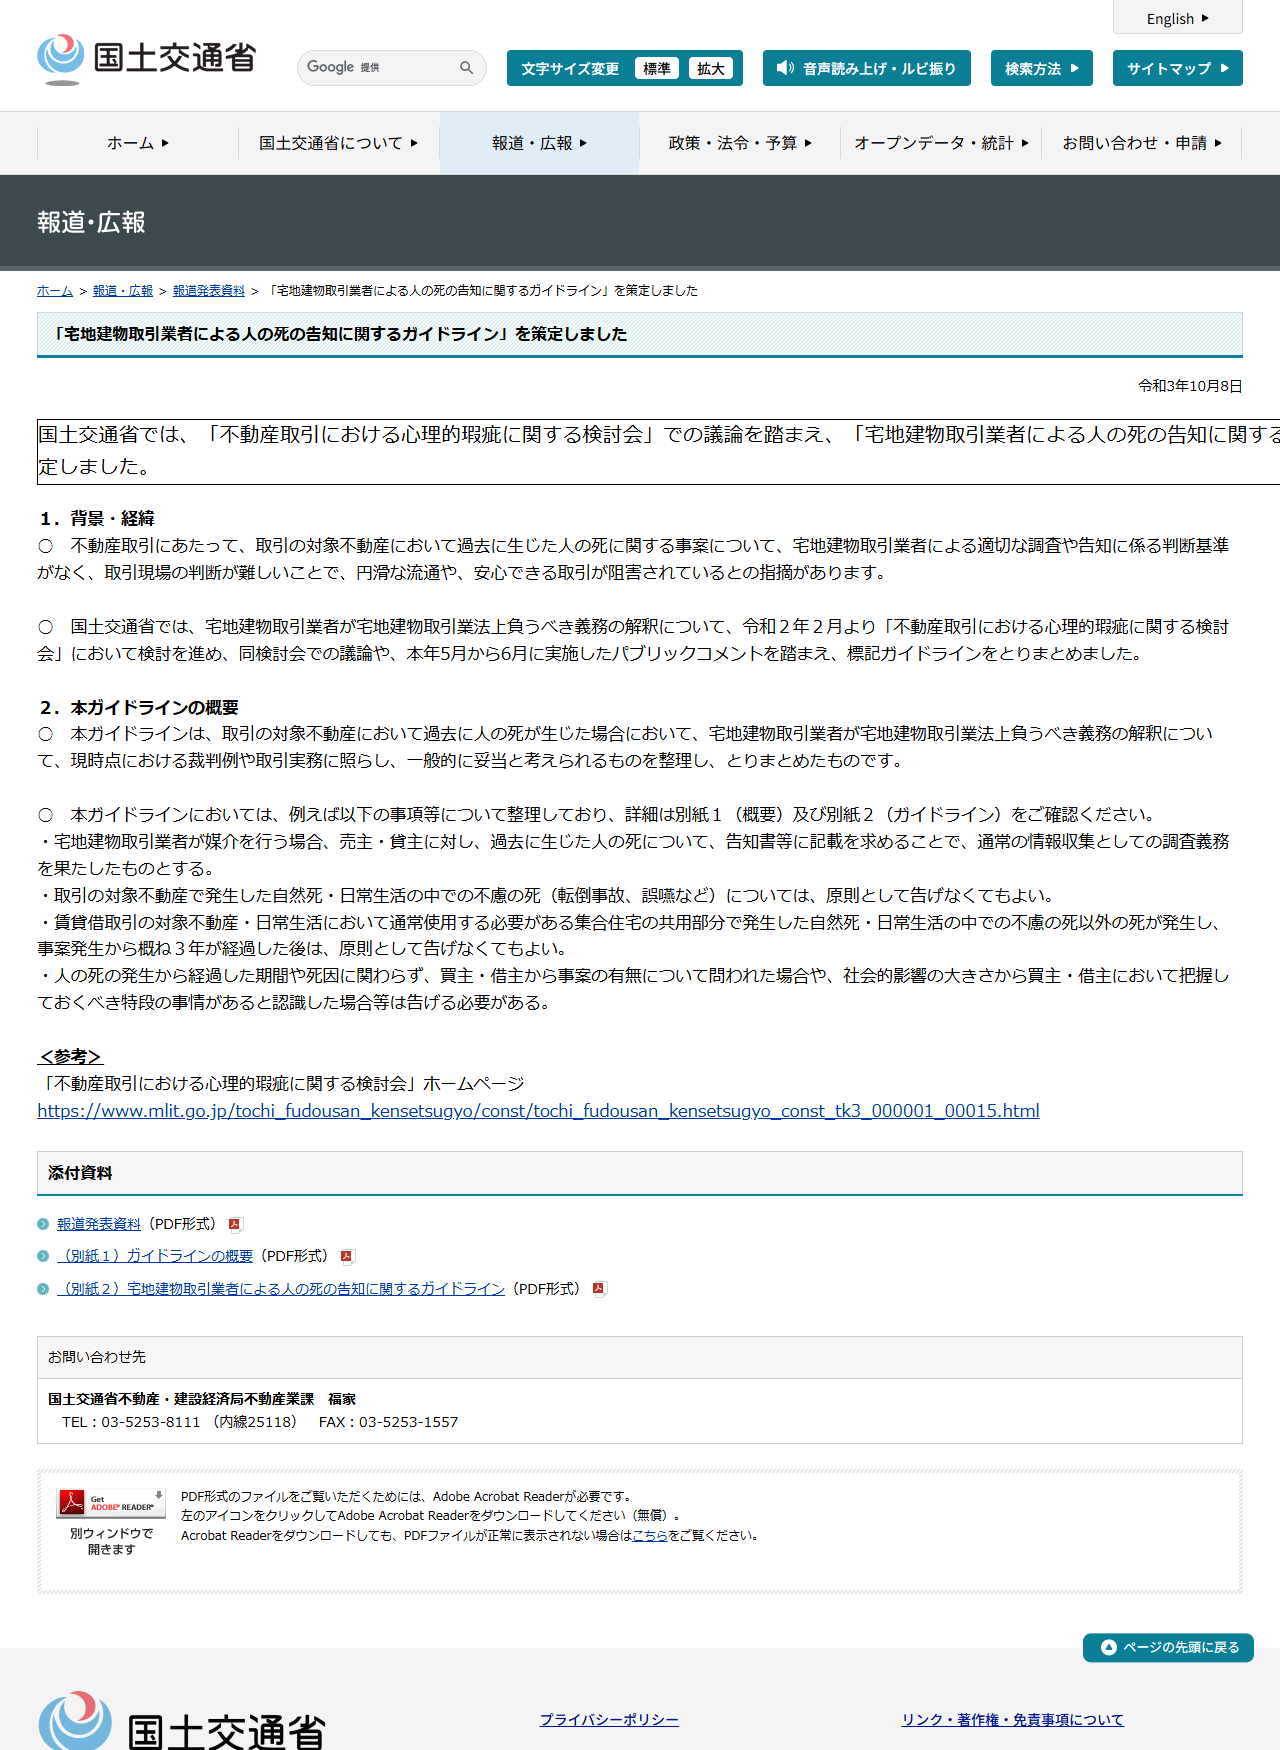Open プライバシーポリシー footer link
The height and width of the screenshot is (1750, 1280).
click(609, 1720)
